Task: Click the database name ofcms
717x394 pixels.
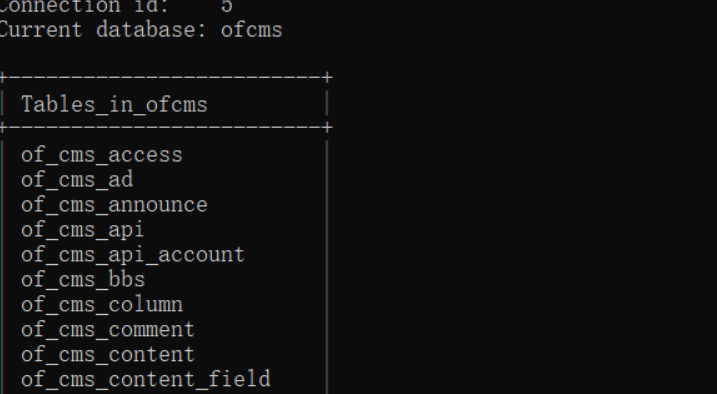Action: [x=251, y=30]
